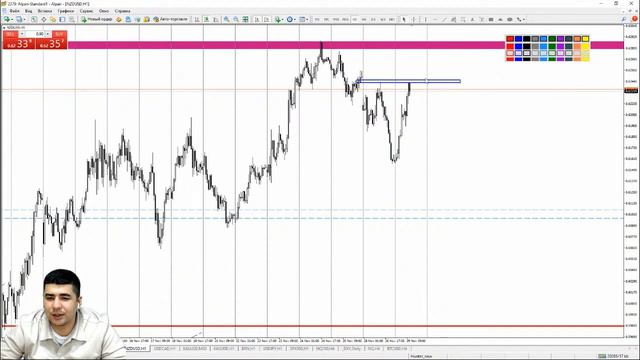The image size is (640, 360).
Task: Switch chart to line chart type
Action: pos(216,19)
